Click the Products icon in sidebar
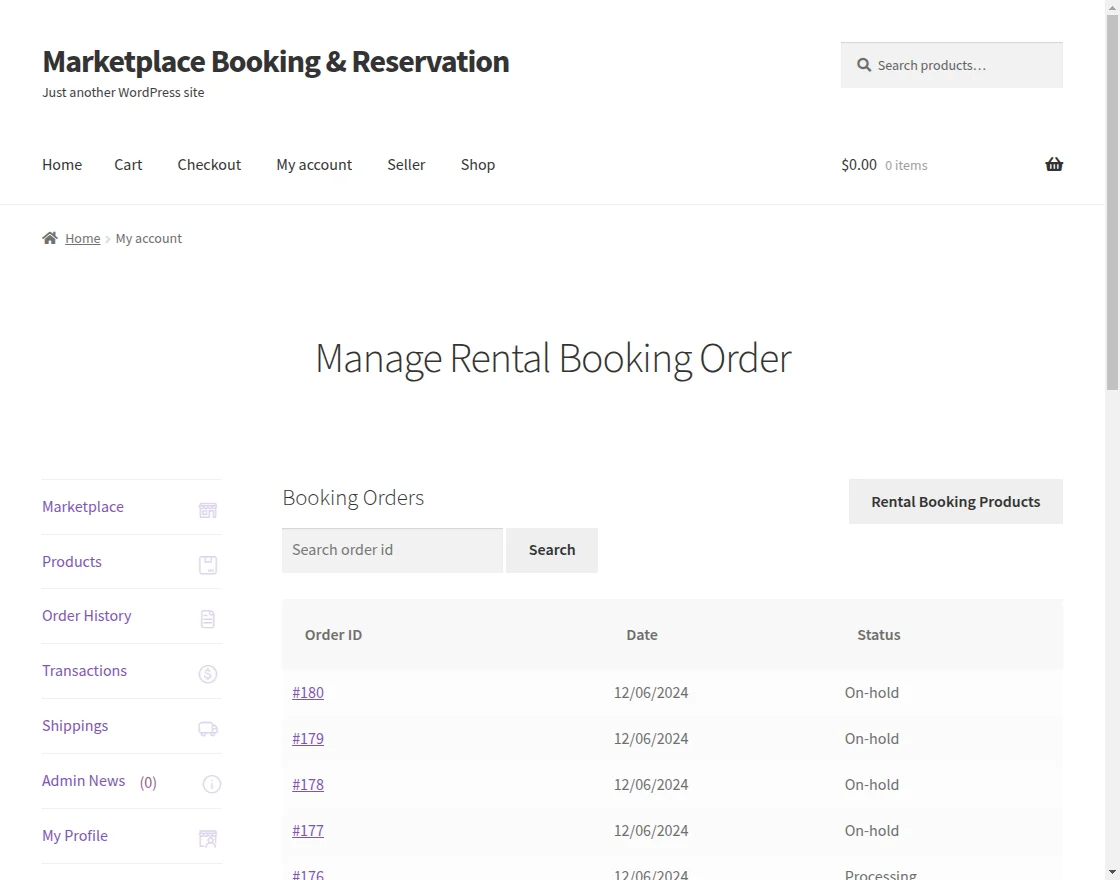1120x880 pixels. point(208,565)
